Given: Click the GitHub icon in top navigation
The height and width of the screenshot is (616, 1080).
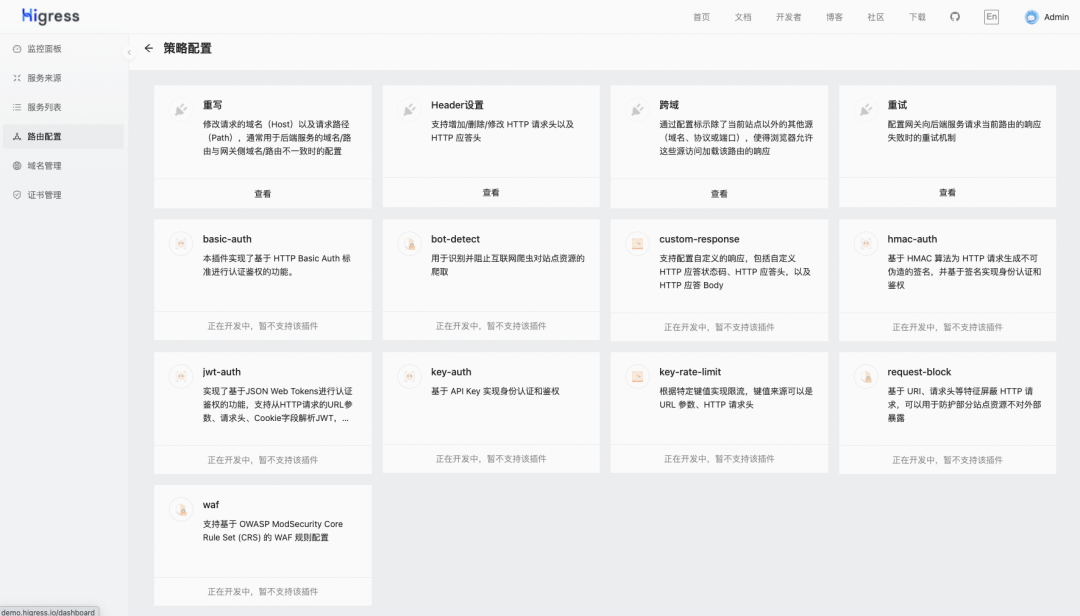Looking at the screenshot, I should click(954, 17).
